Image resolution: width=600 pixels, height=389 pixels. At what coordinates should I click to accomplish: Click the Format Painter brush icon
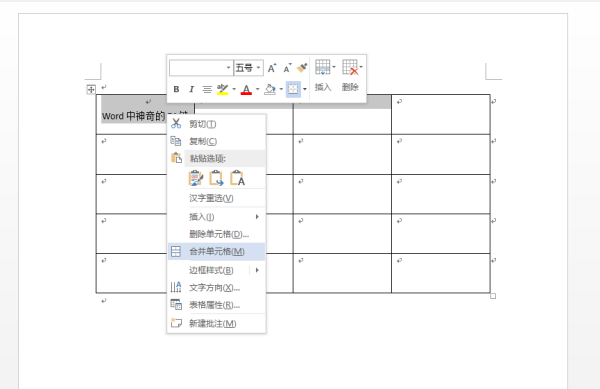(x=302, y=68)
